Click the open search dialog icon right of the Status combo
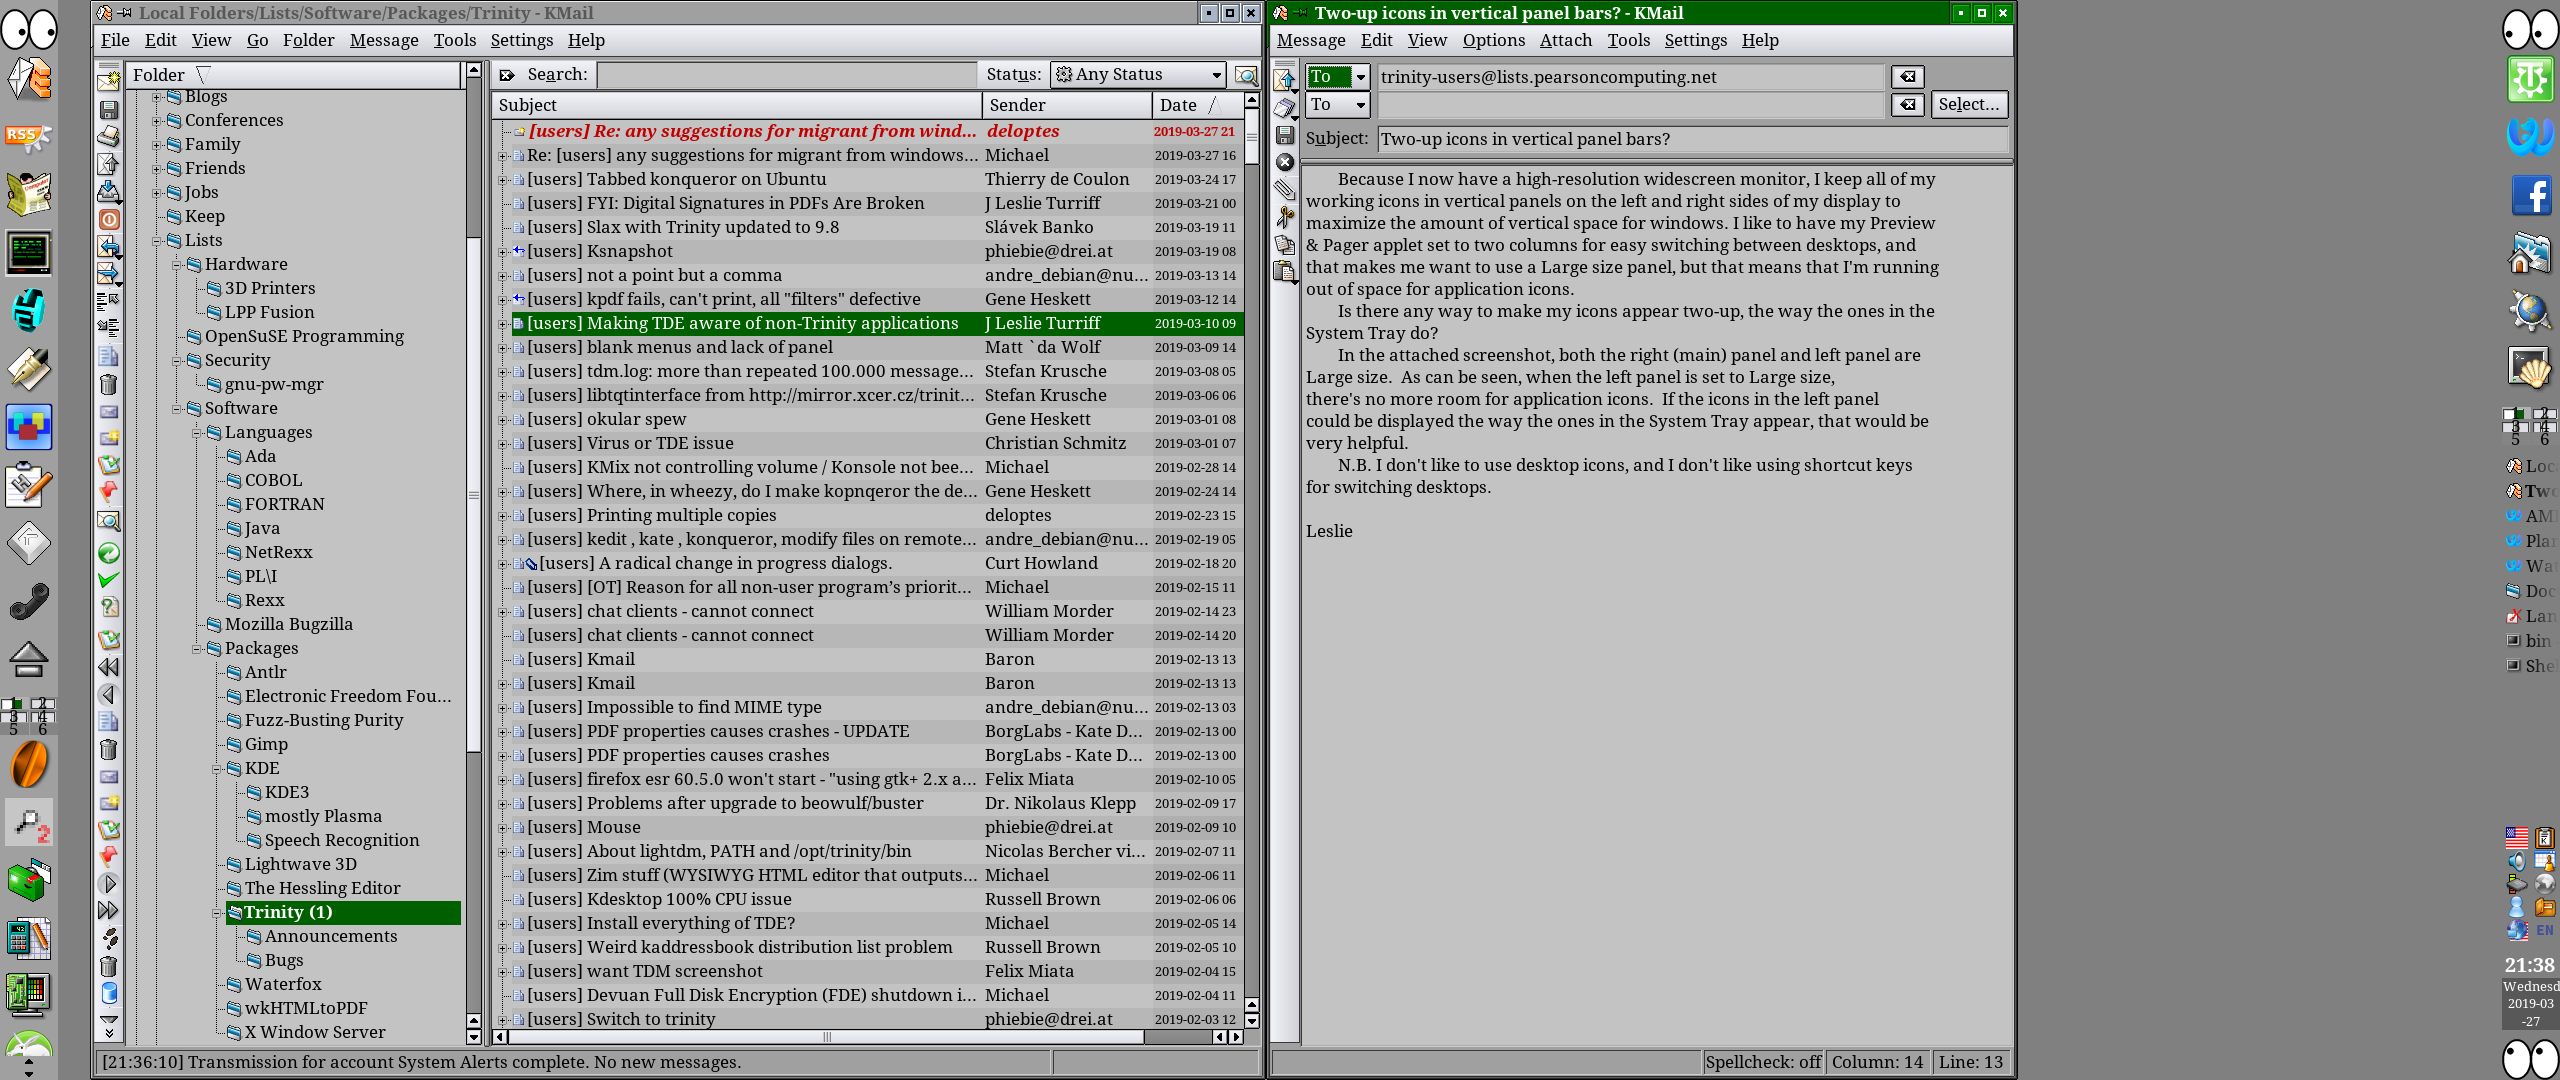 click(x=1246, y=75)
